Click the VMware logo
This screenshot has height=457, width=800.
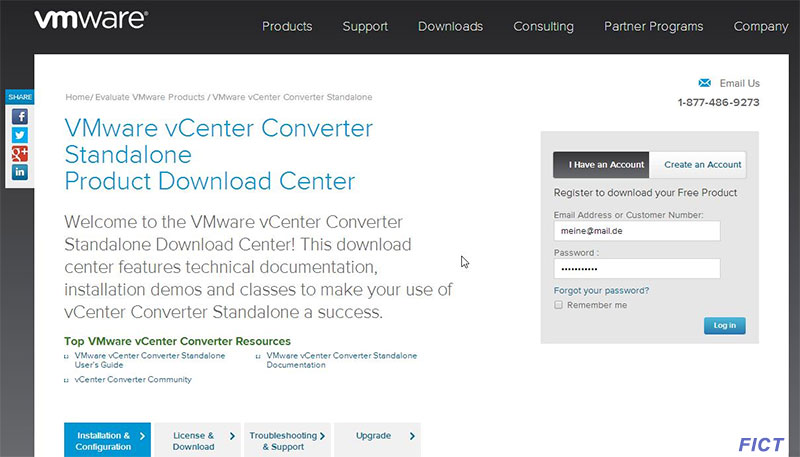point(91,20)
